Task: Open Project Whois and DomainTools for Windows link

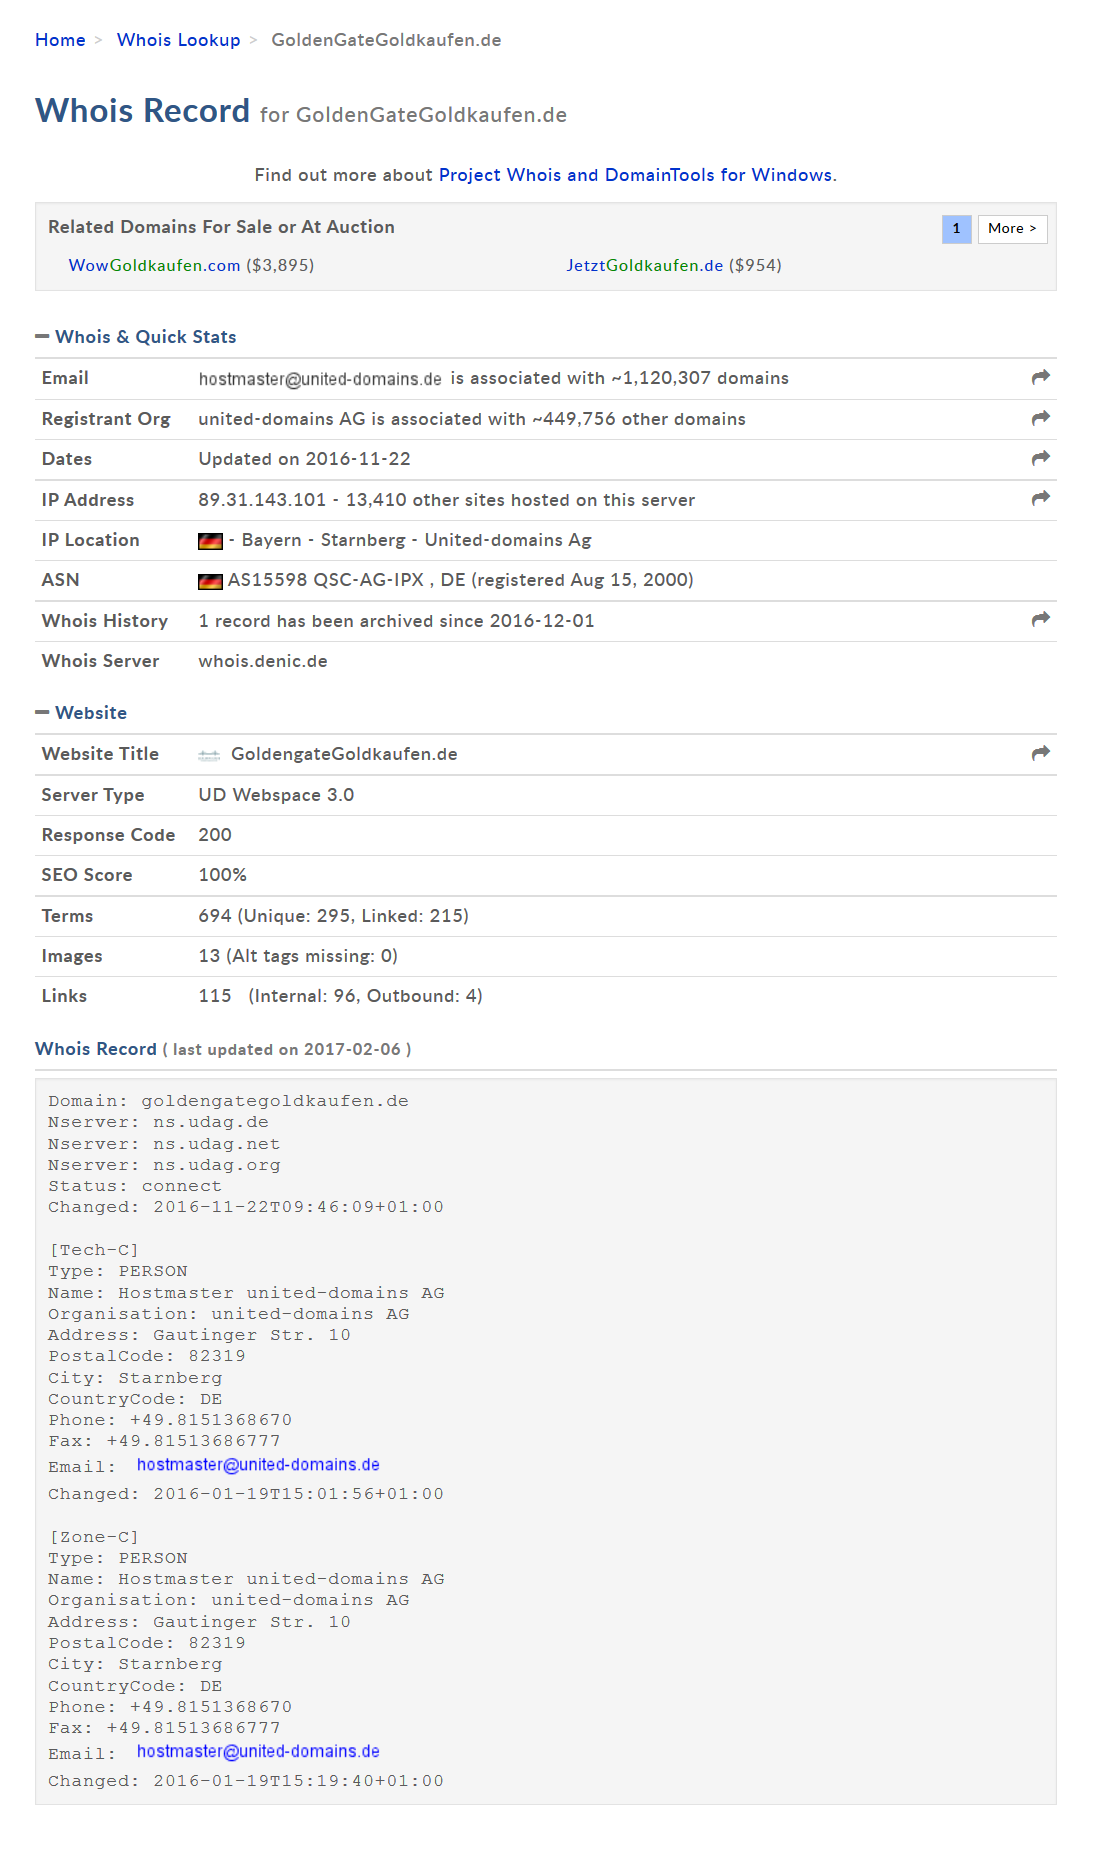Action: tap(635, 175)
